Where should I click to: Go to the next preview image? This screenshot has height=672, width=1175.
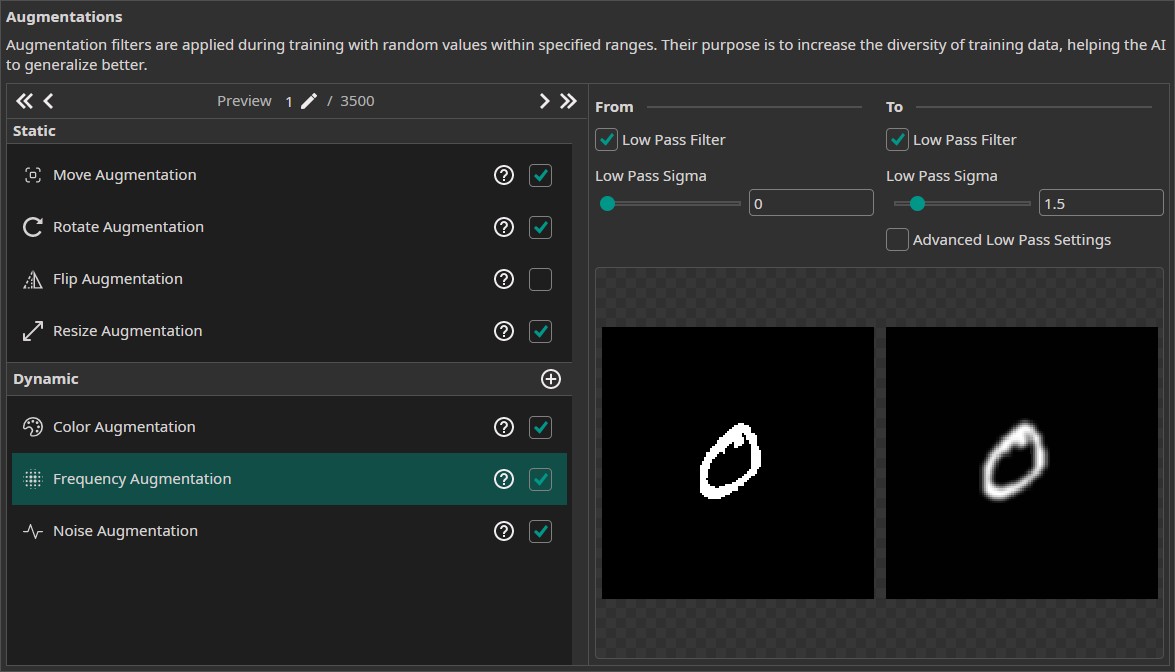[x=544, y=101]
